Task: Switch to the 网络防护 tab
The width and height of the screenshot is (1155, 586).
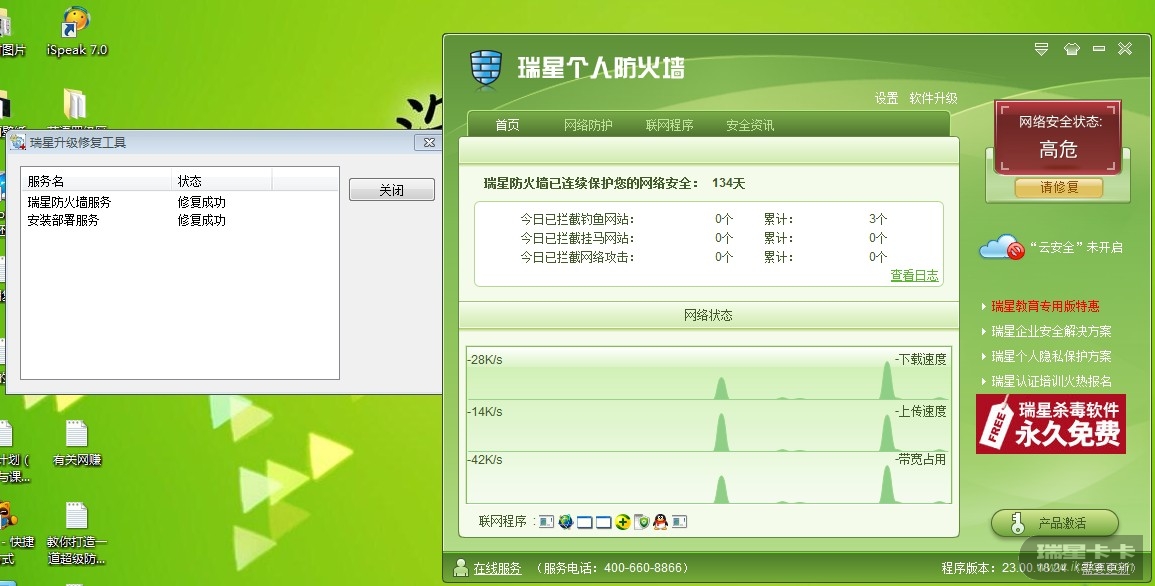Action: pyautogui.click(x=588, y=125)
